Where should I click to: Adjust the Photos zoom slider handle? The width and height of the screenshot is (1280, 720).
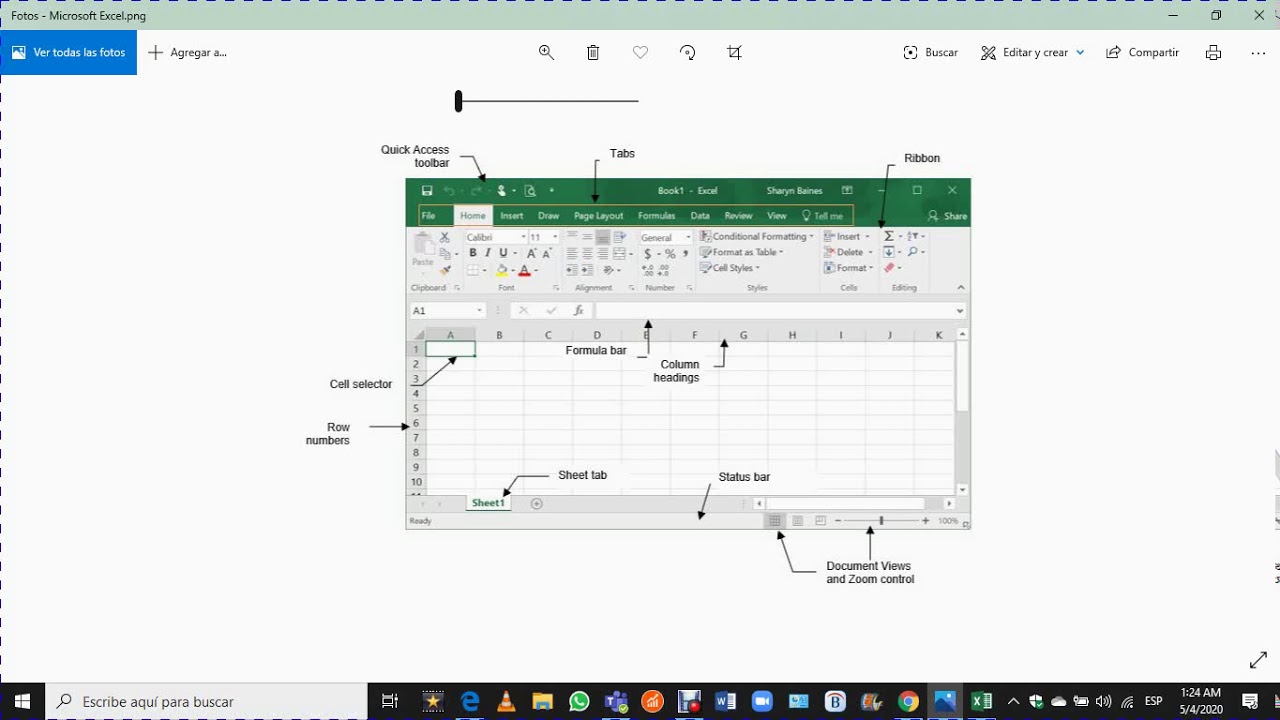click(458, 101)
